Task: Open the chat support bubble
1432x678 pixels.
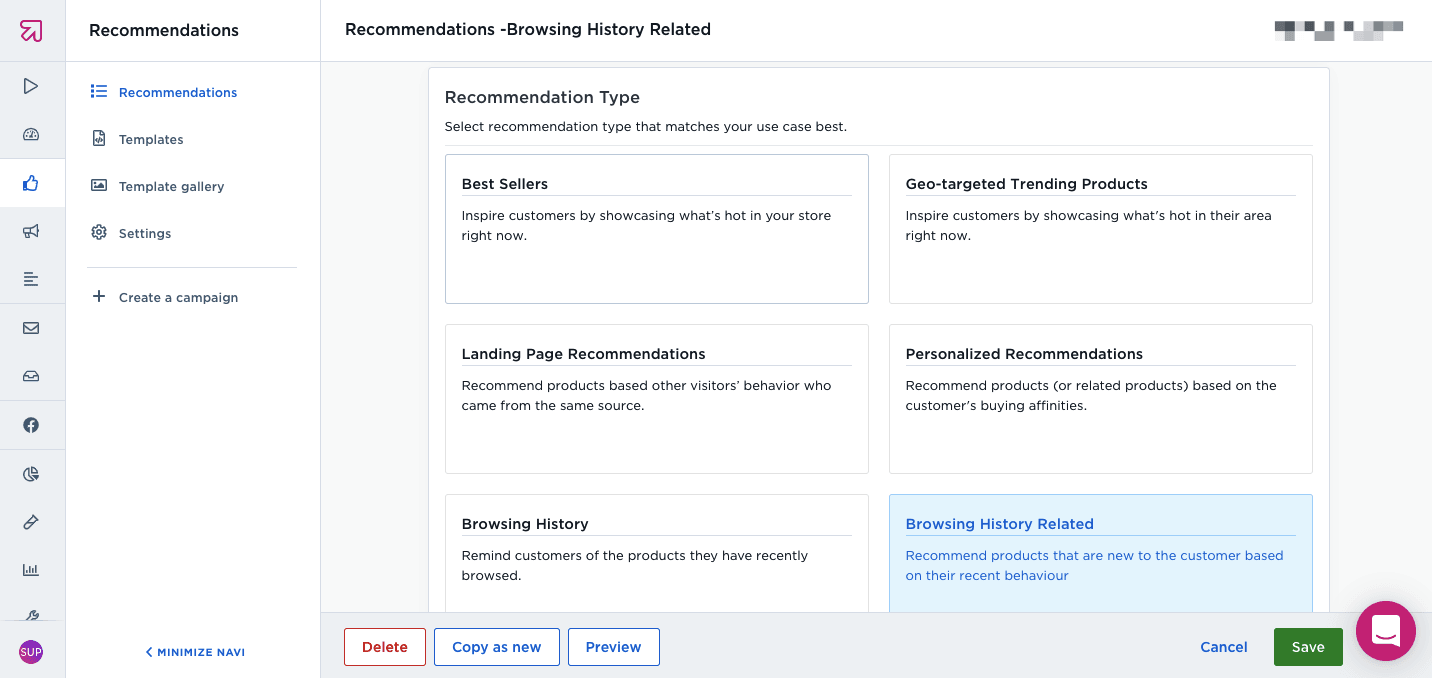Action: (x=1385, y=631)
